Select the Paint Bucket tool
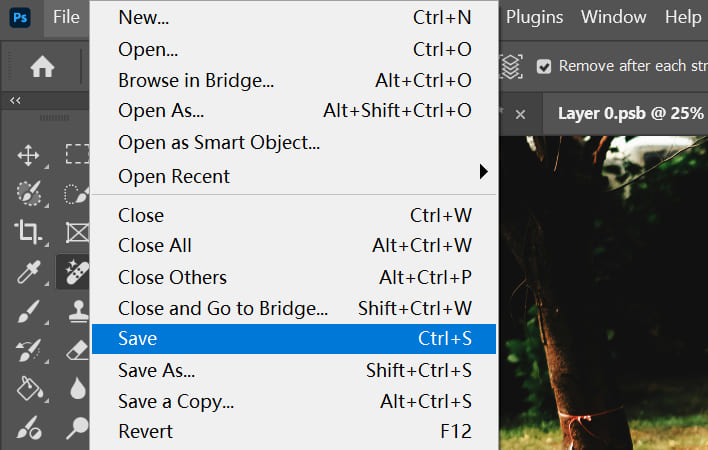 29,388
